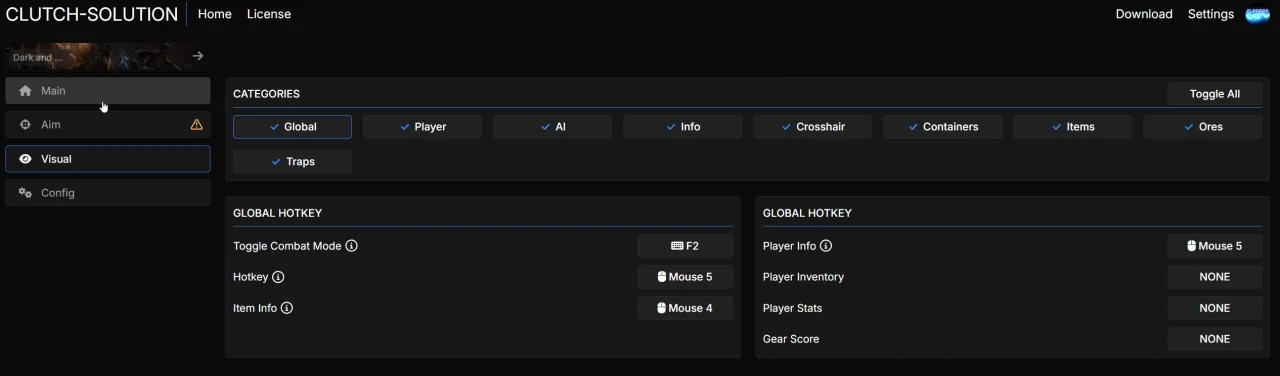Open the Main sidebar section
This screenshot has width=1280, height=376.
click(108, 91)
